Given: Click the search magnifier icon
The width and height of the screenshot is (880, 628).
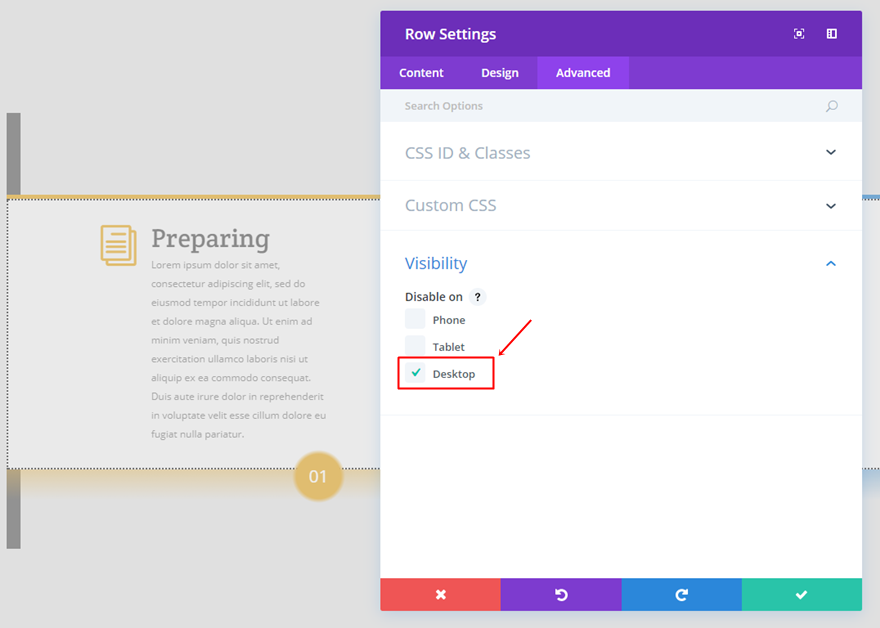Looking at the screenshot, I should tap(832, 106).
